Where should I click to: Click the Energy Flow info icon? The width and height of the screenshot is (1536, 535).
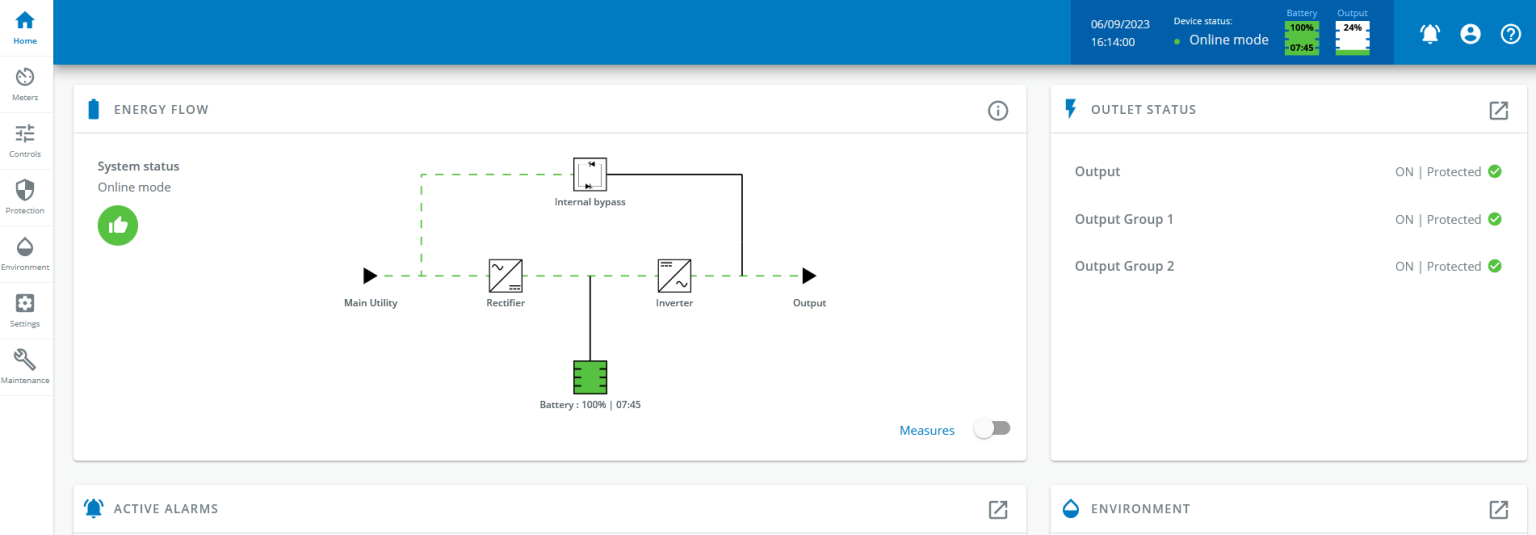997,110
